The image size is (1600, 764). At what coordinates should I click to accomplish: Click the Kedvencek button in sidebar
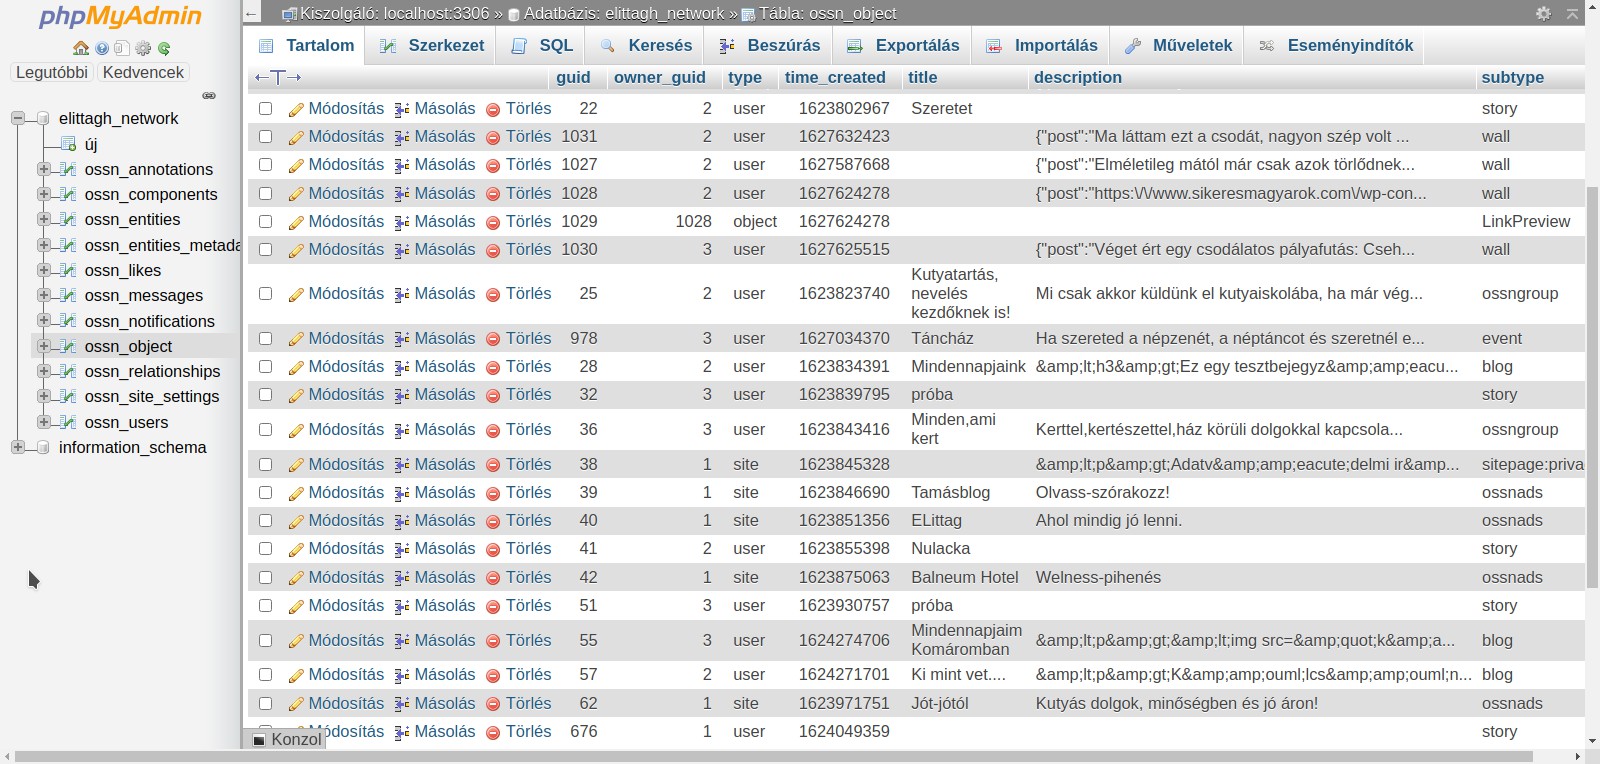click(x=143, y=72)
